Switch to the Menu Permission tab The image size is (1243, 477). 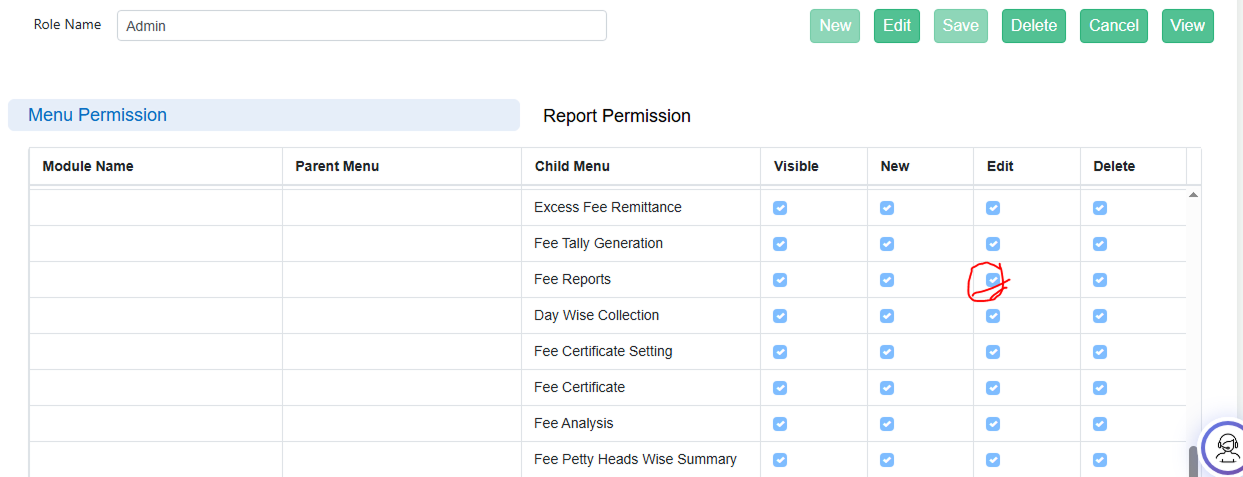point(264,115)
